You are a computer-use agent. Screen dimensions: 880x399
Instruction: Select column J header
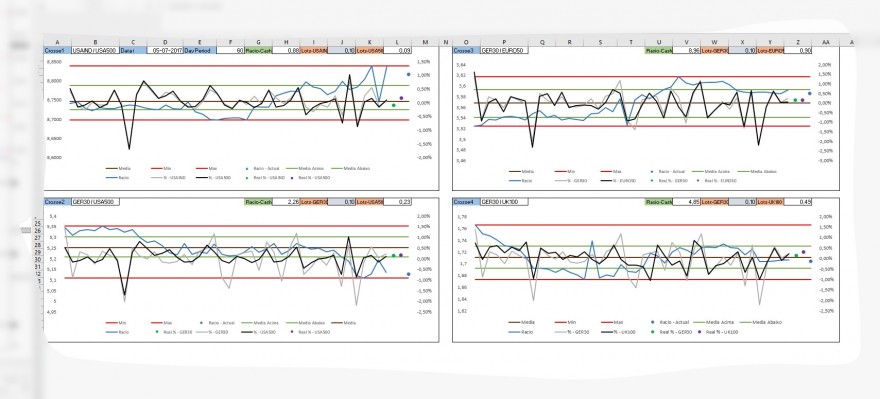(341, 42)
